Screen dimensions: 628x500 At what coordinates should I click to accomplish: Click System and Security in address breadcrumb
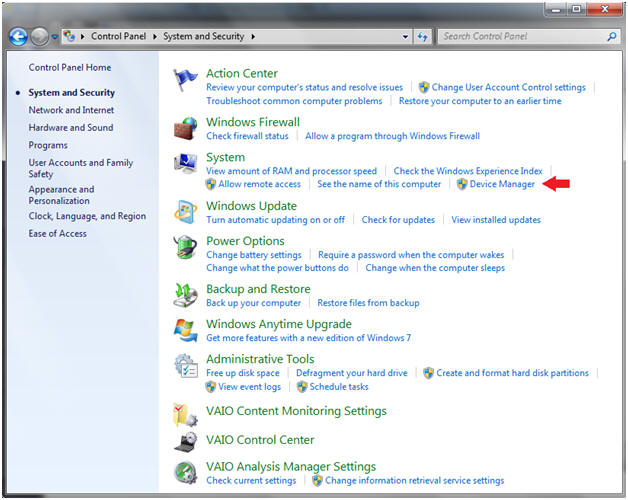pos(203,36)
